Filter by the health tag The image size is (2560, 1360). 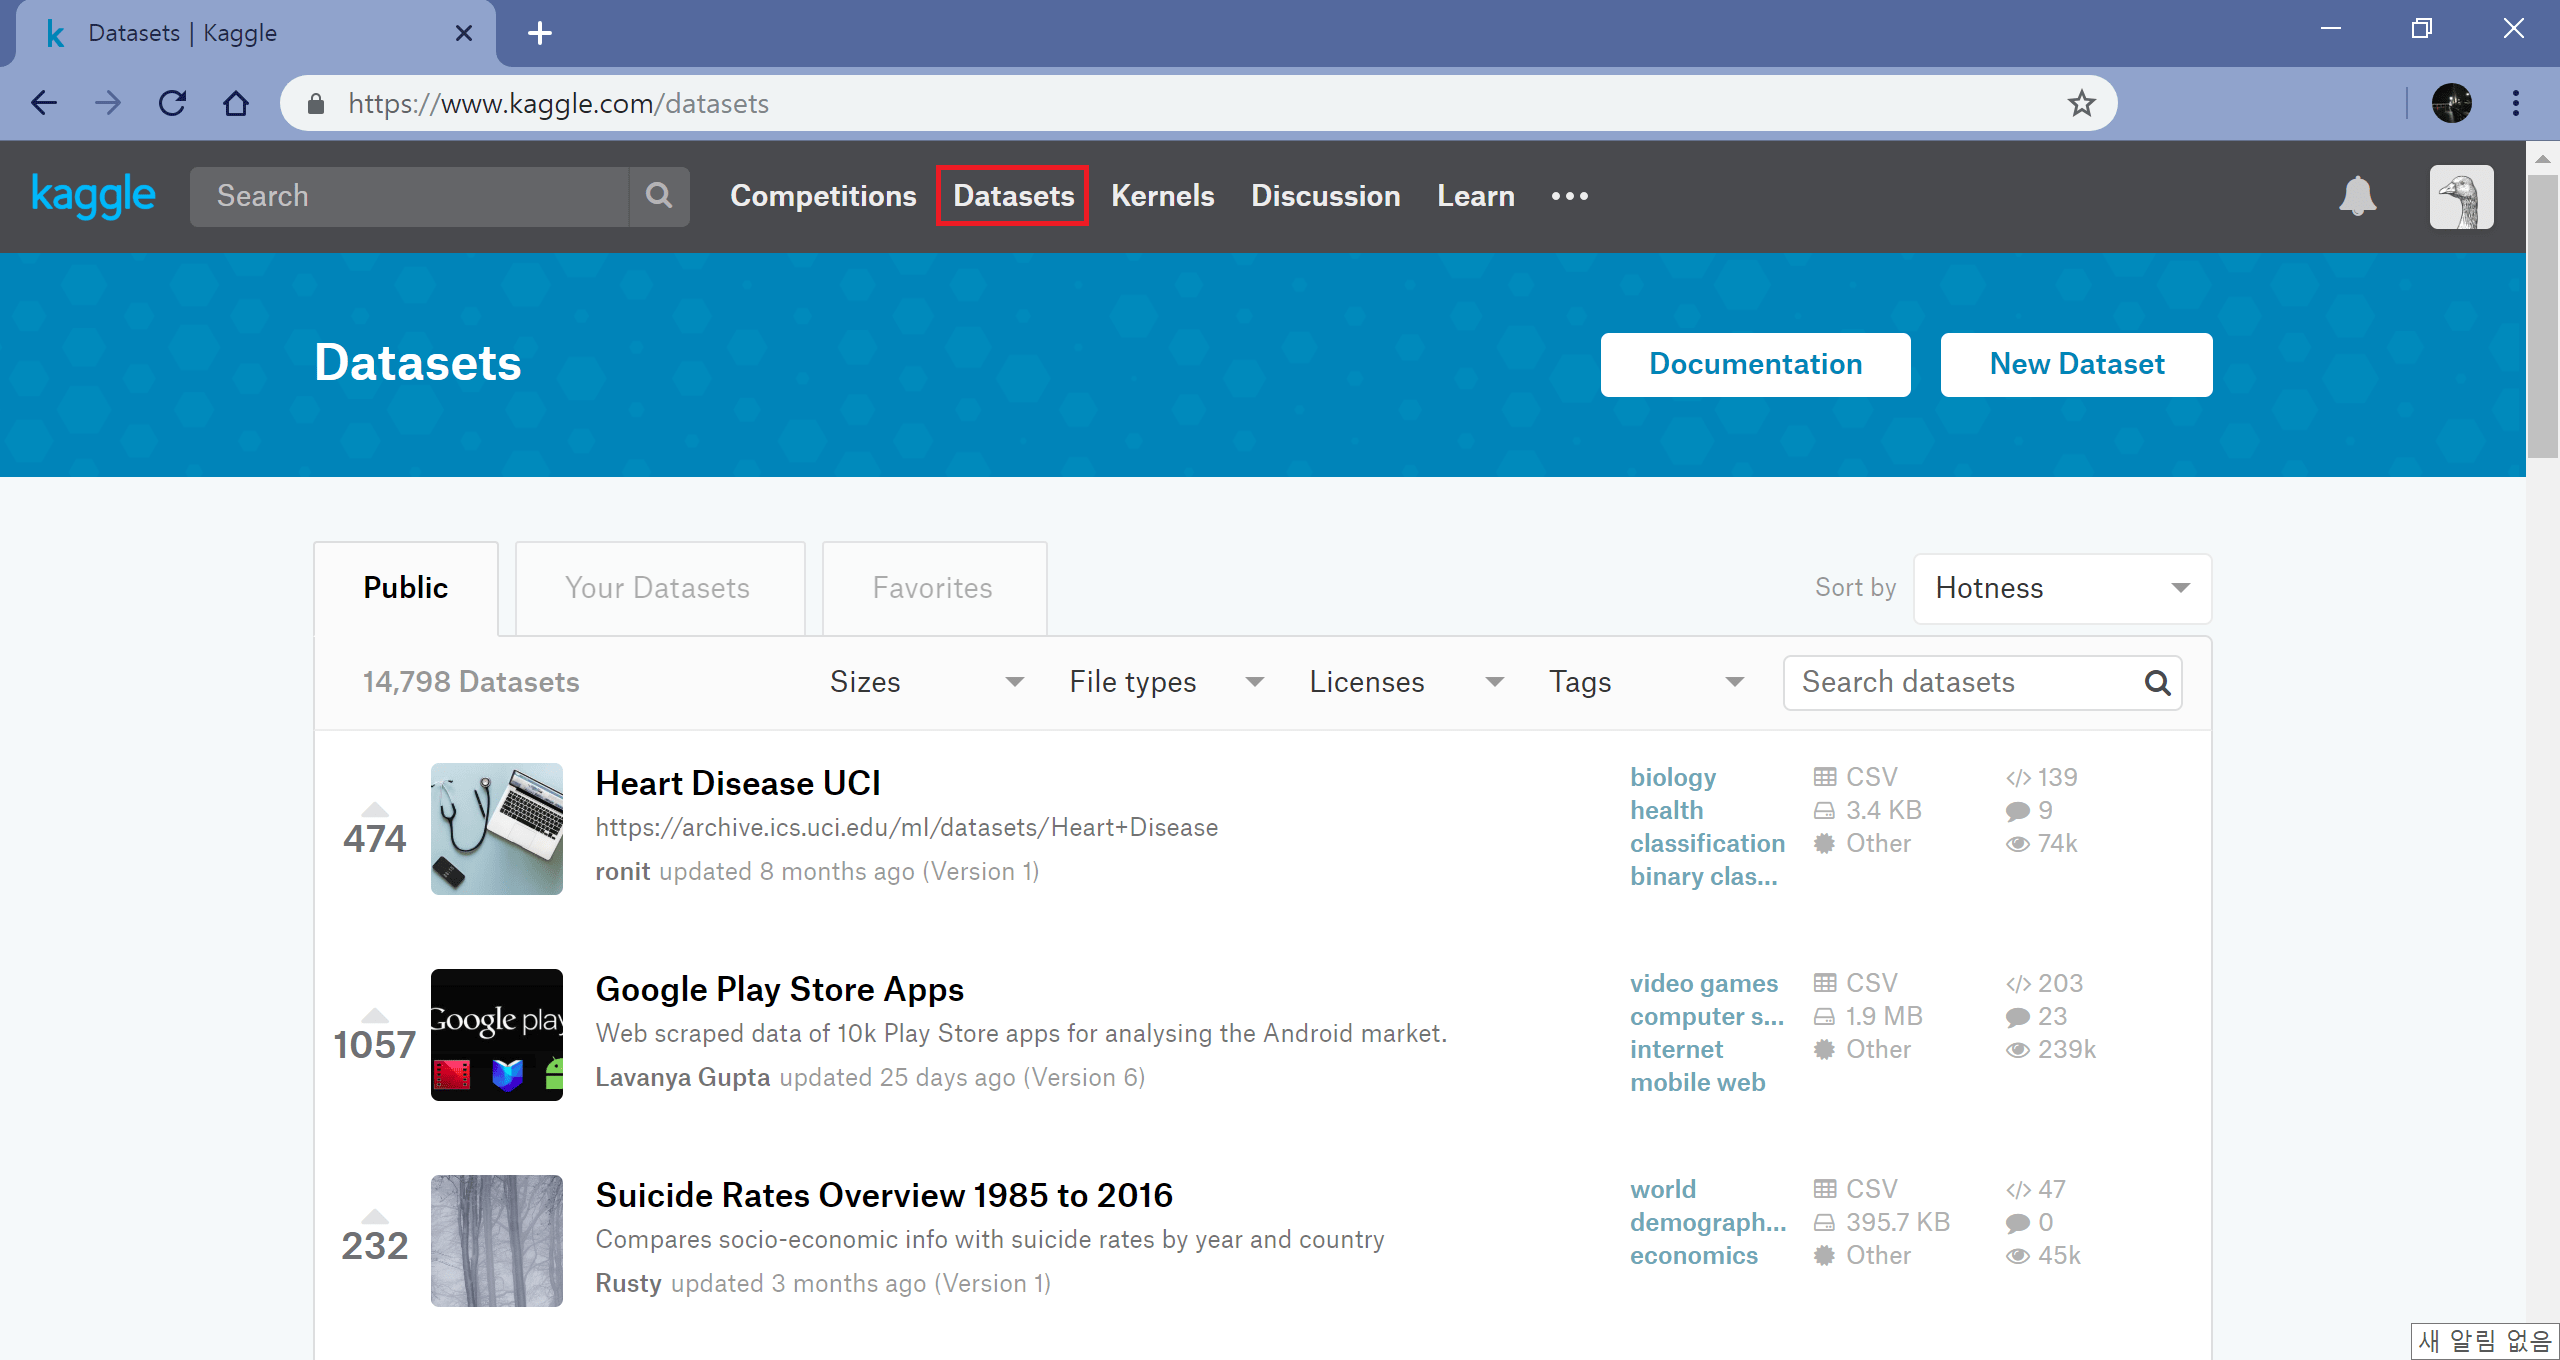pos(1666,810)
